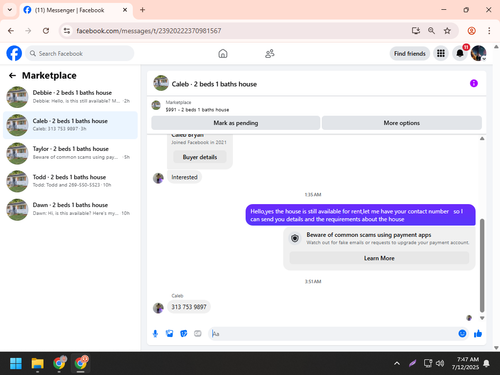Open the Friends icon in the top bar
The image size is (500, 375).
[x=269, y=53]
